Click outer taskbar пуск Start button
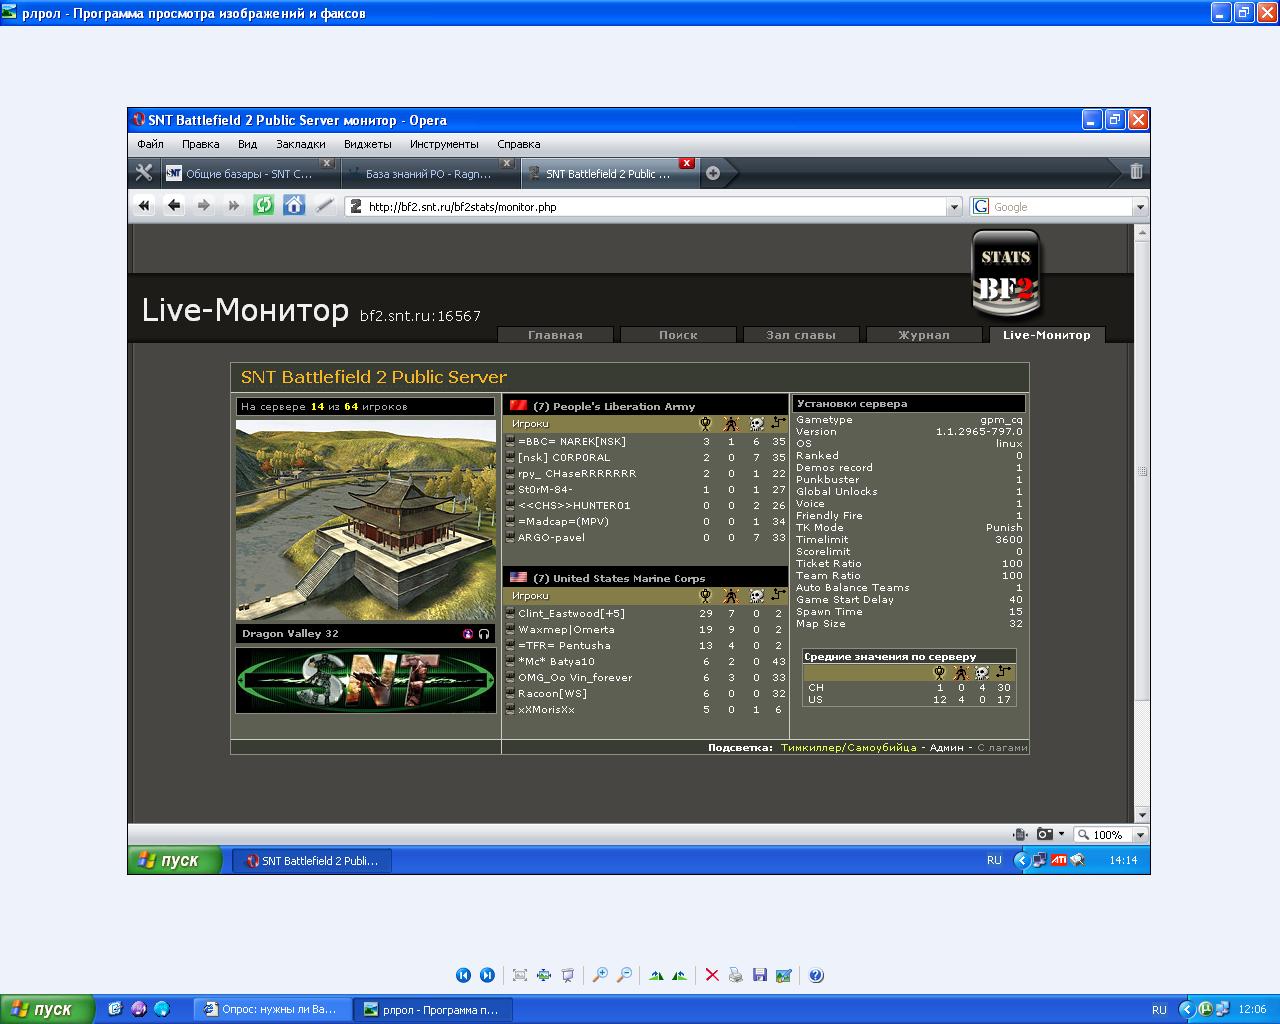1280x1024 pixels. (x=47, y=1009)
